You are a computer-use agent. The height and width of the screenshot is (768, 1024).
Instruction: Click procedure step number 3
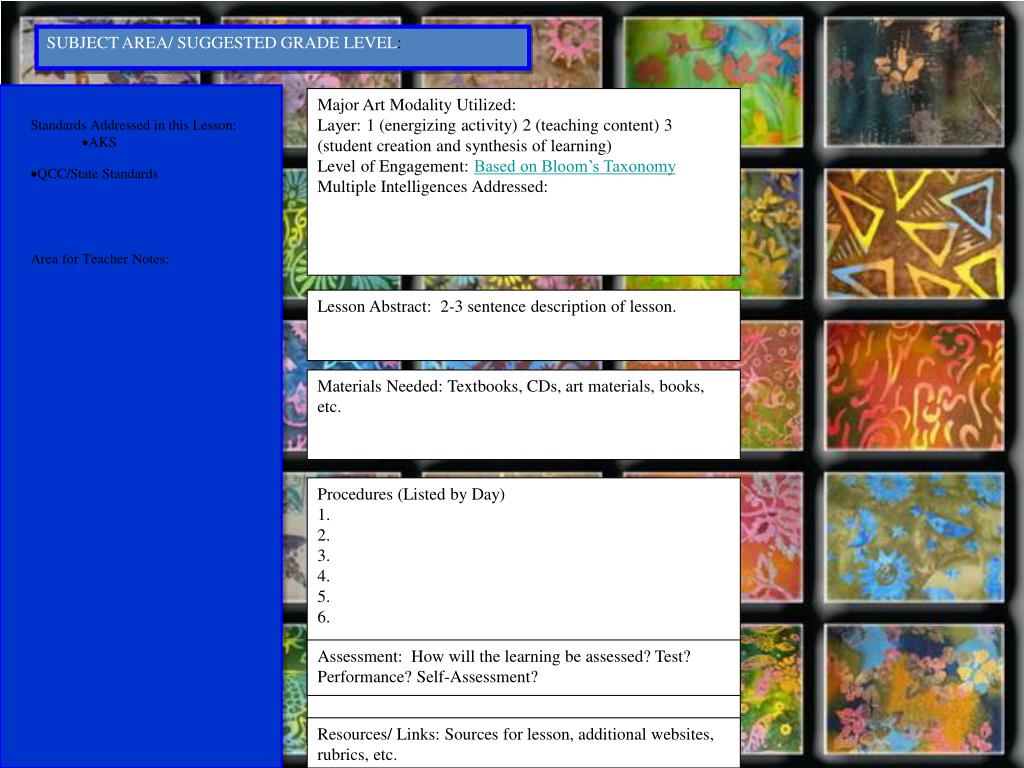click(323, 556)
